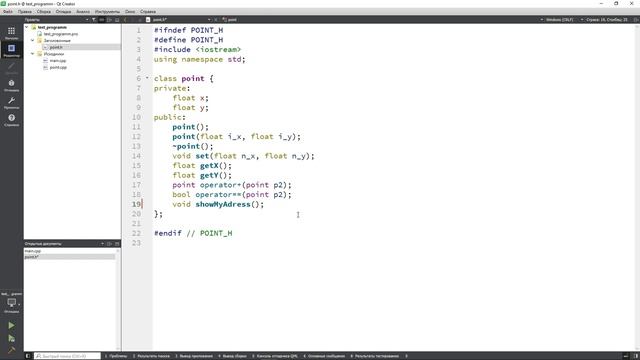640x360 pixels.
Task: Place cursor on showMyAdress in line 19
Action: point(222,204)
